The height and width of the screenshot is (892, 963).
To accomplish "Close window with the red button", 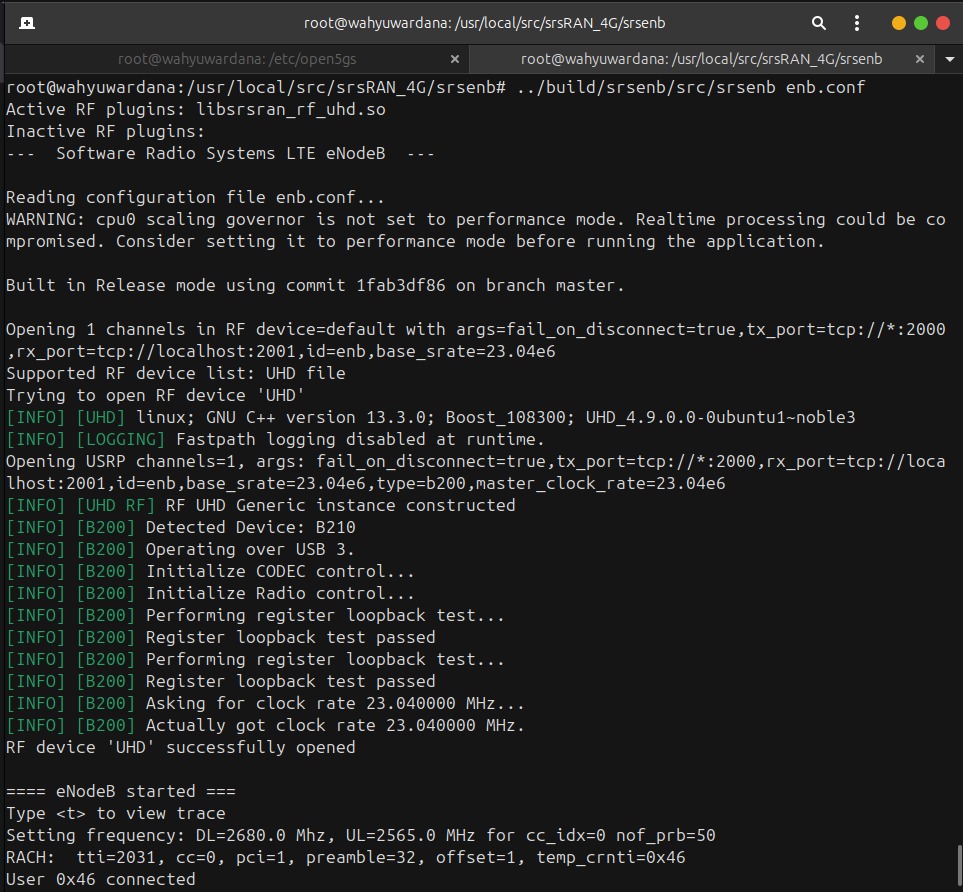I will (943, 23).
